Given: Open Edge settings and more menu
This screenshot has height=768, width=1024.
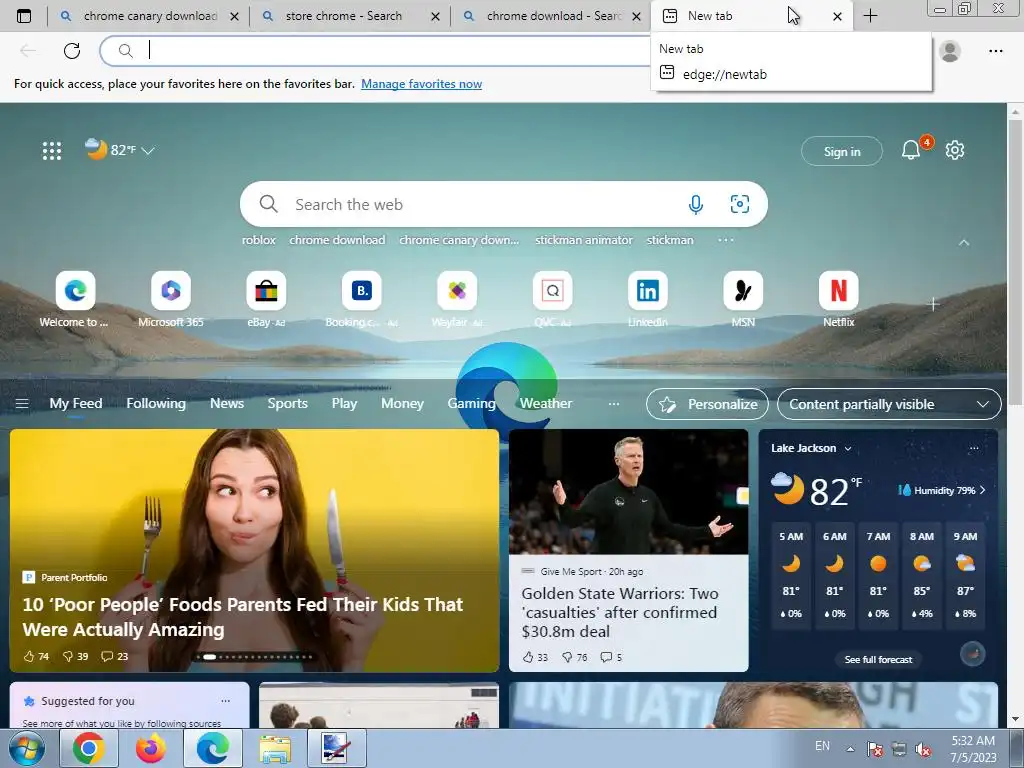Looking at the screenshot, I should [995, 51].
